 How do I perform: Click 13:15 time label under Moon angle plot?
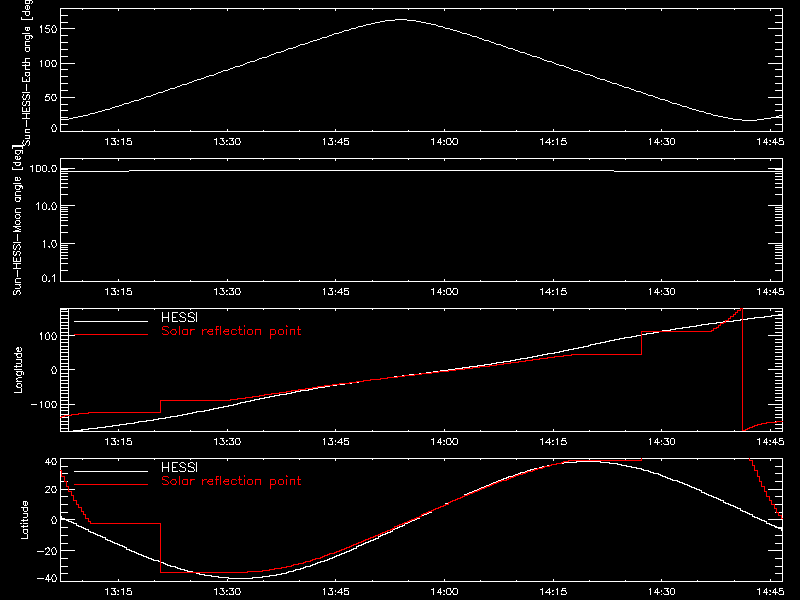pos(118,292)
